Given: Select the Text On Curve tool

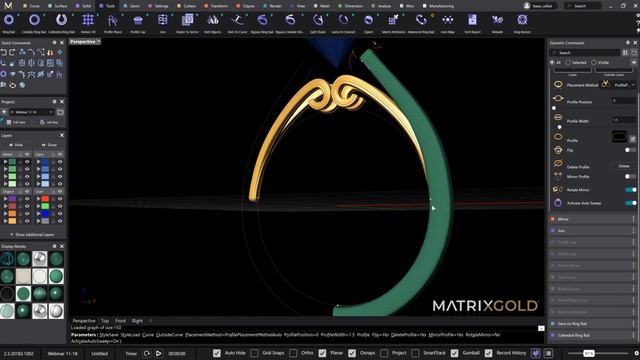Looking at the screenshot, I should point(237,23).
